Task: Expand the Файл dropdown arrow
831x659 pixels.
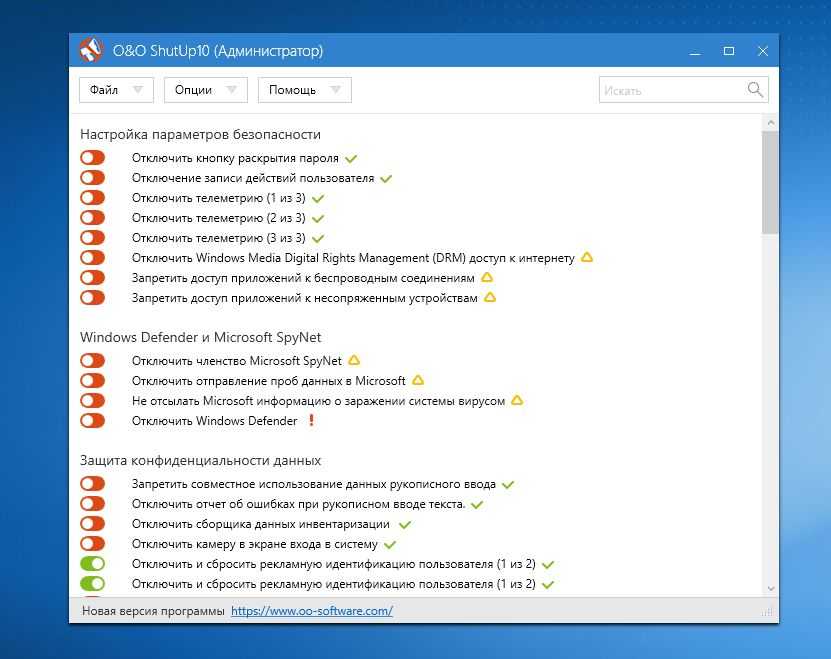Action: point(138,90)
